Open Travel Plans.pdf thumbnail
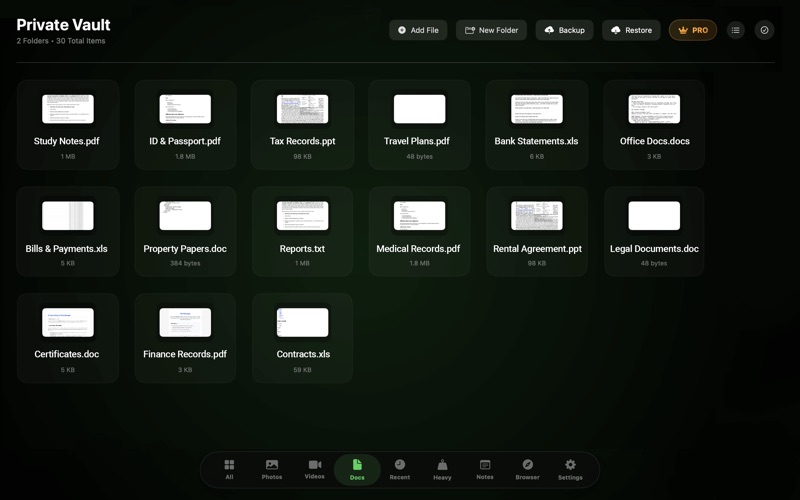Image resolution: width=800 pixels, height=500 pixels. (419, 109)
